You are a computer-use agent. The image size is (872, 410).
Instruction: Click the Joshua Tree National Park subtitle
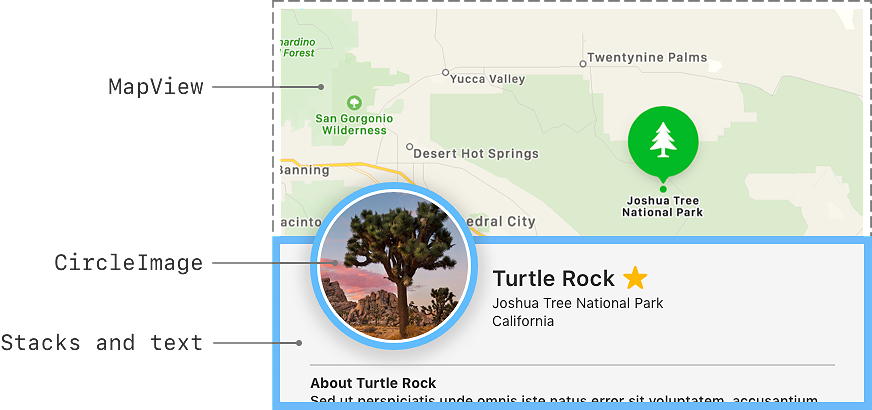(x=577, y=303)
